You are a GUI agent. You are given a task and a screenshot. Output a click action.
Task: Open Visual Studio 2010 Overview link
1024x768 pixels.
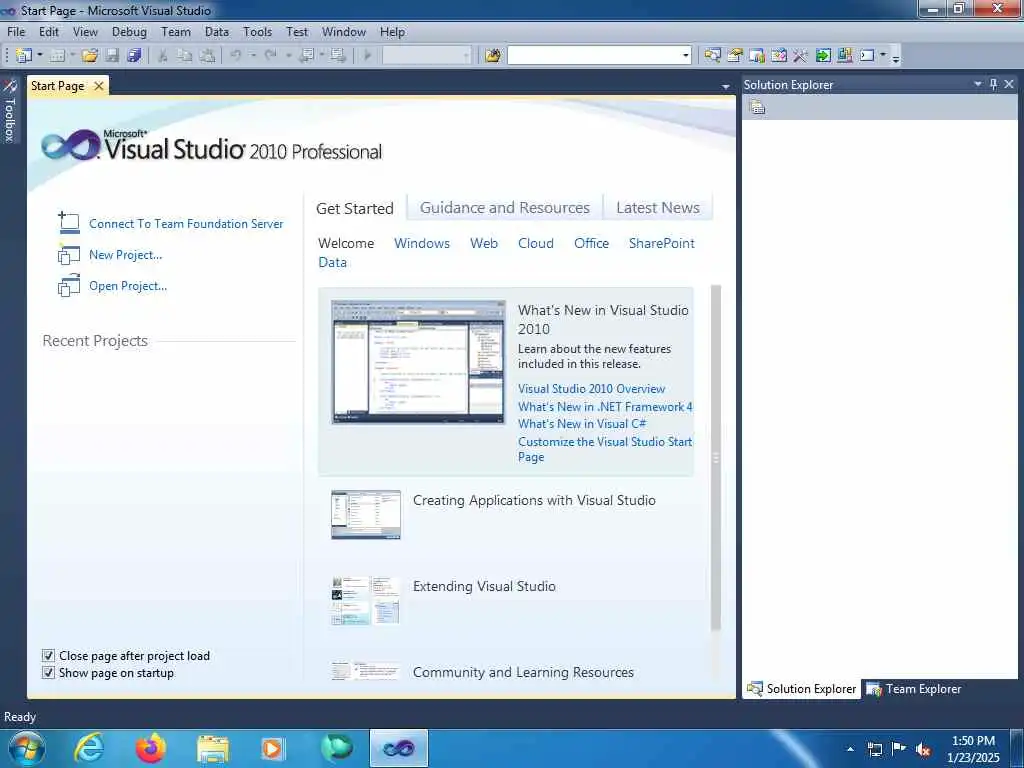(591, 389)
